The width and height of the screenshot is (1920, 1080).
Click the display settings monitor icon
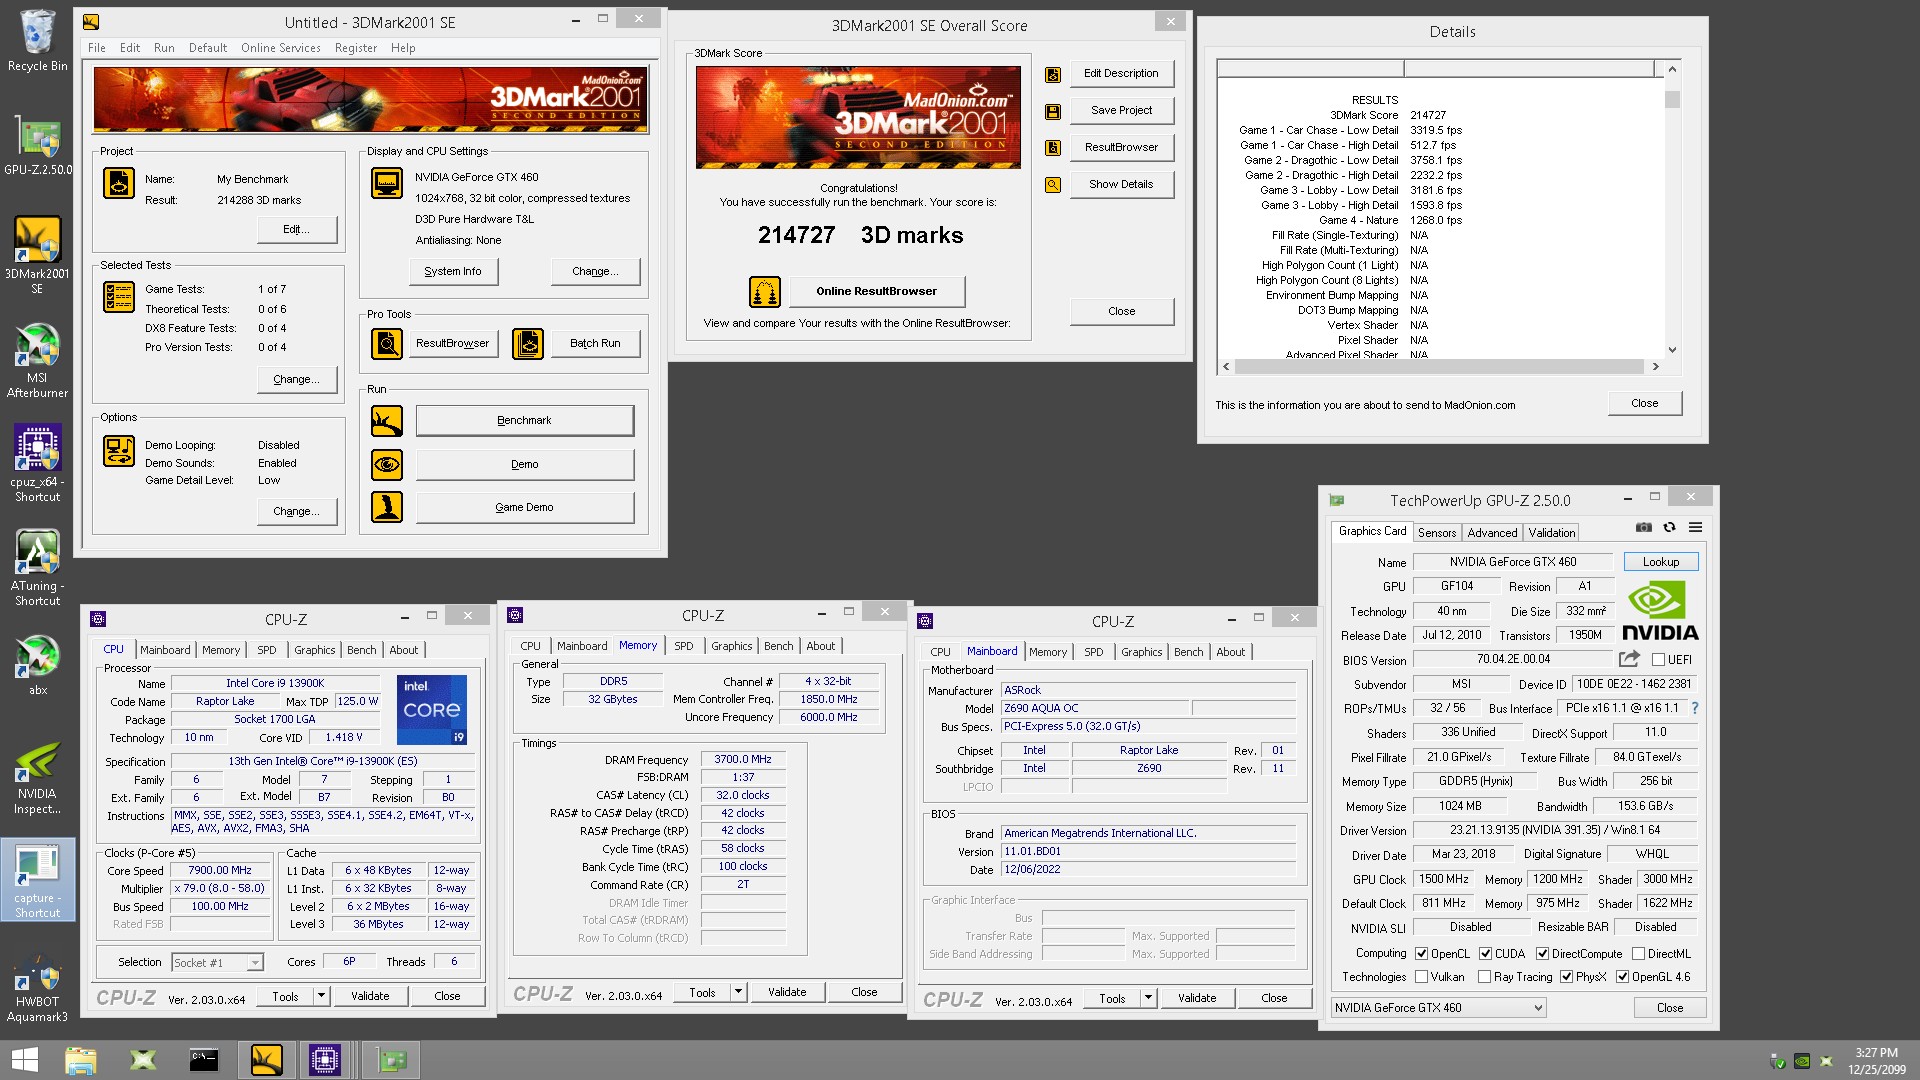[x=387, y=184]
